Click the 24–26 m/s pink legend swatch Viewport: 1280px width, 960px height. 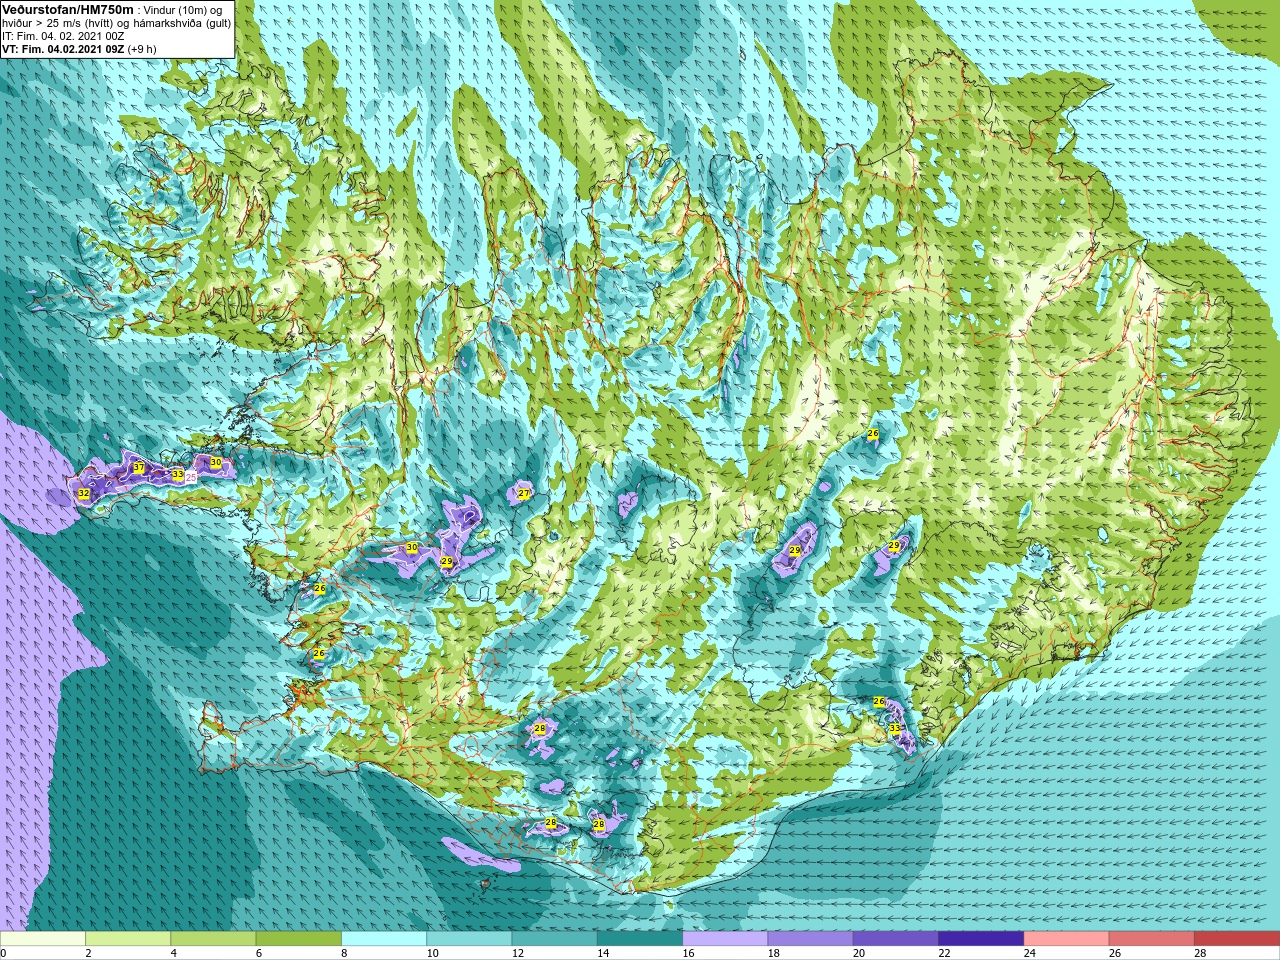[x=1066, y=939]
